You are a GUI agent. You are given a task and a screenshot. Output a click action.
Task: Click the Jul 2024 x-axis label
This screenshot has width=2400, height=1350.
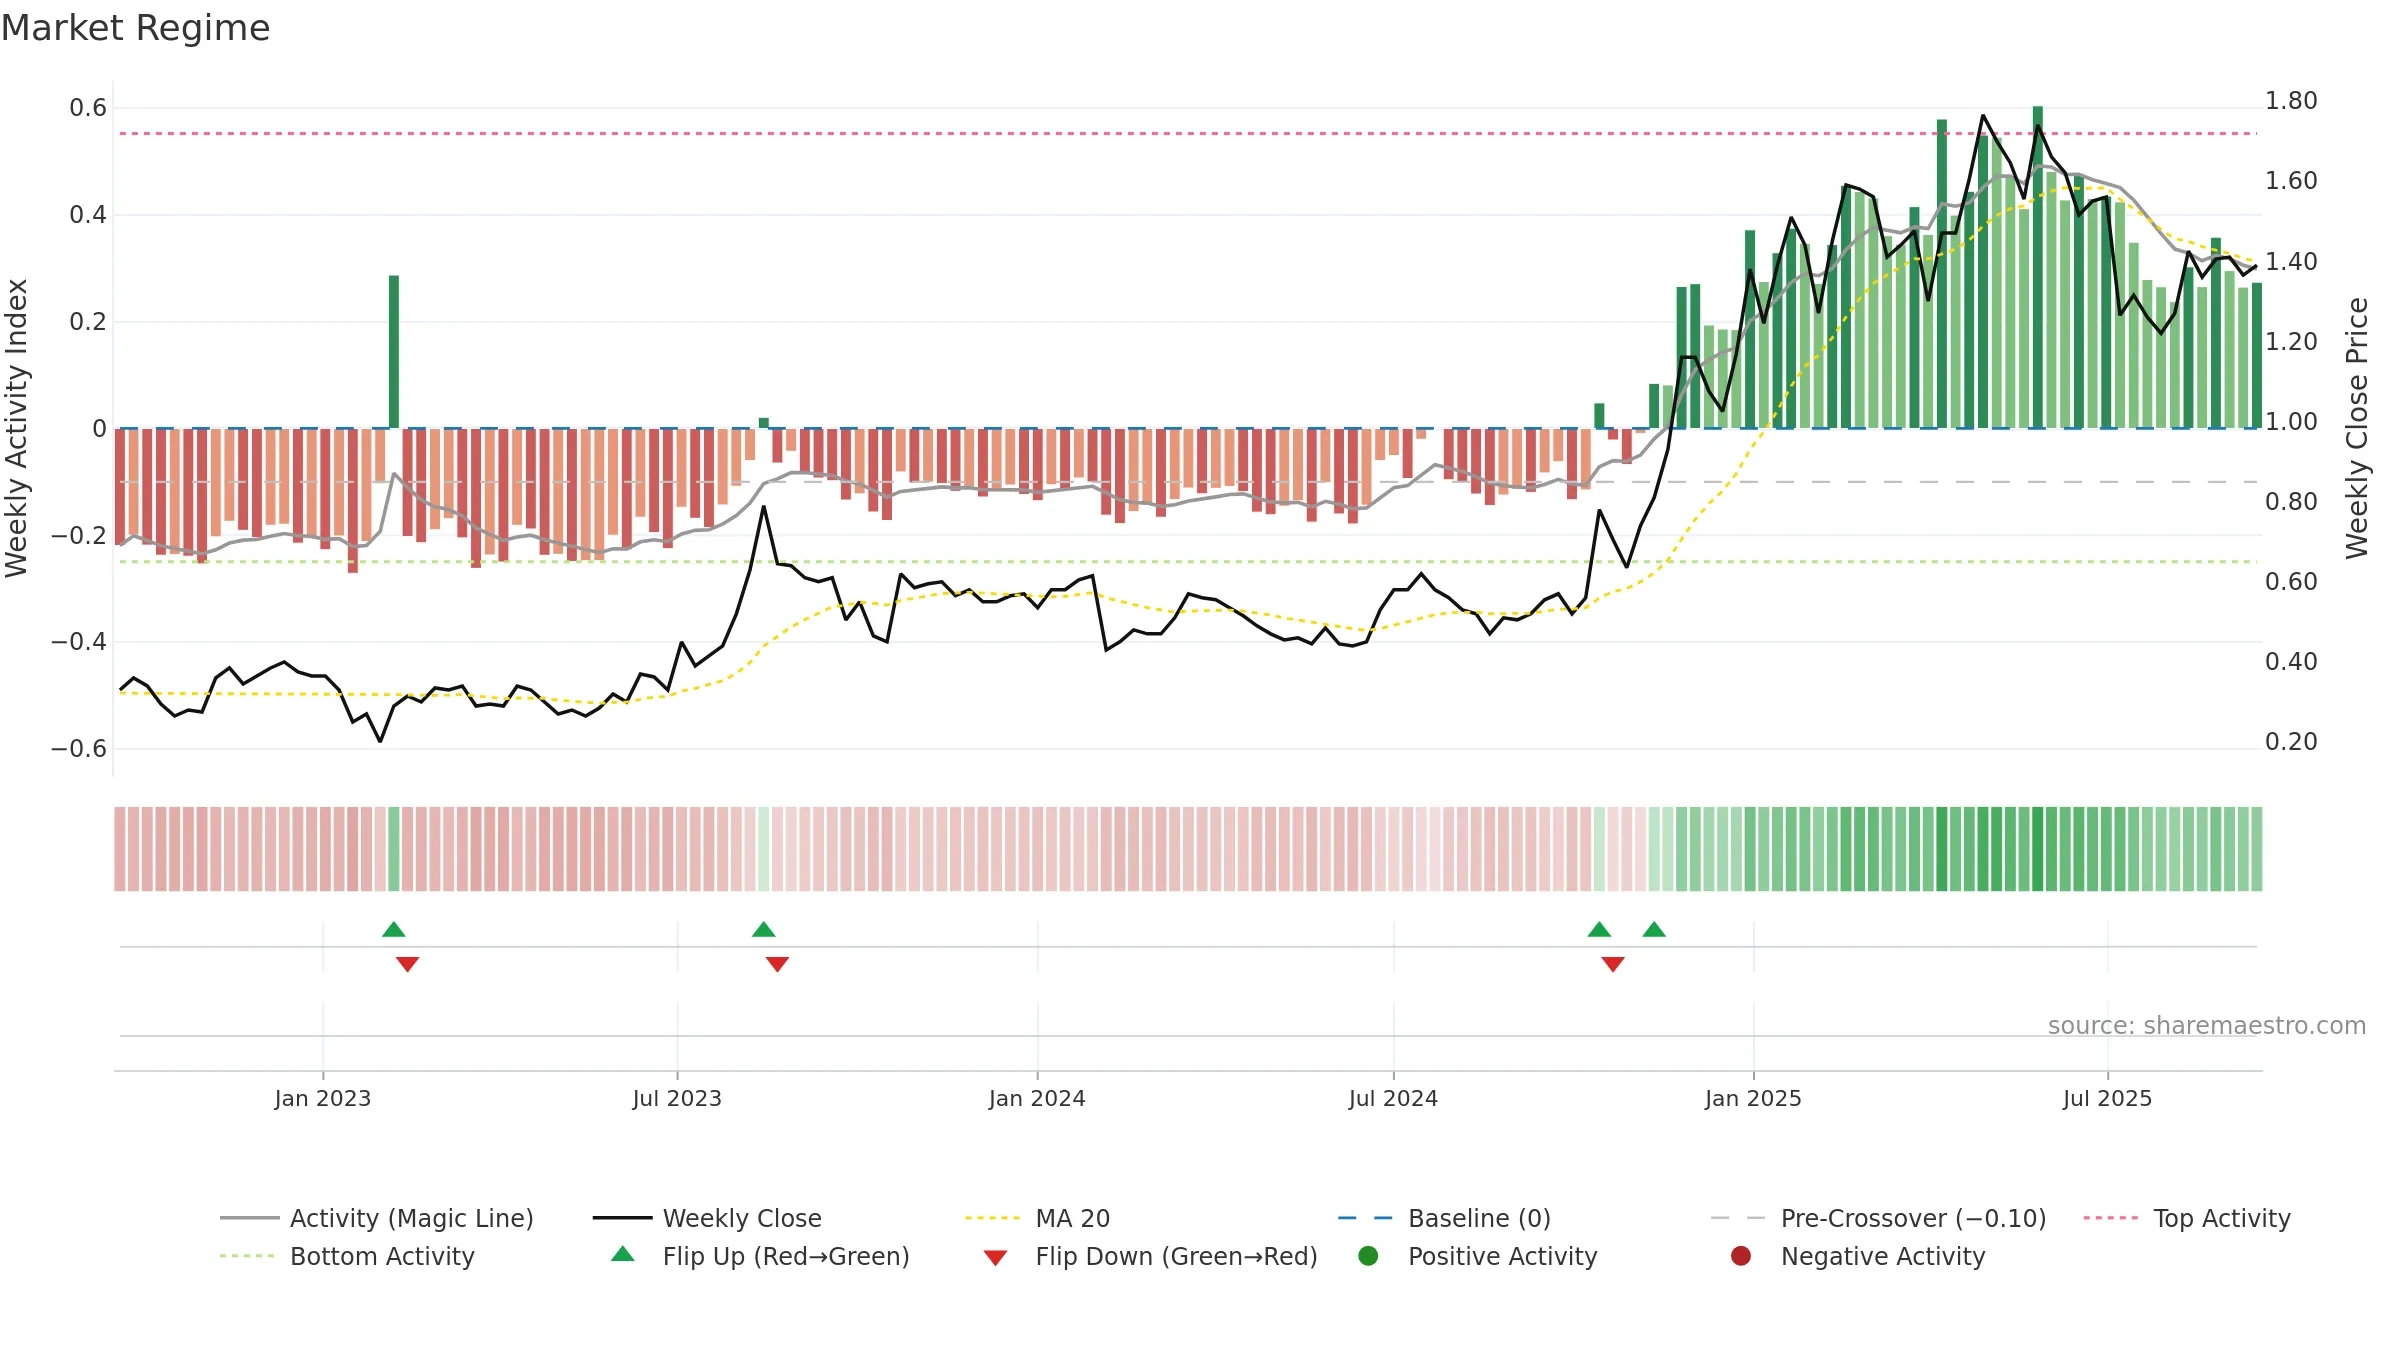(x=1393, y=1099)
